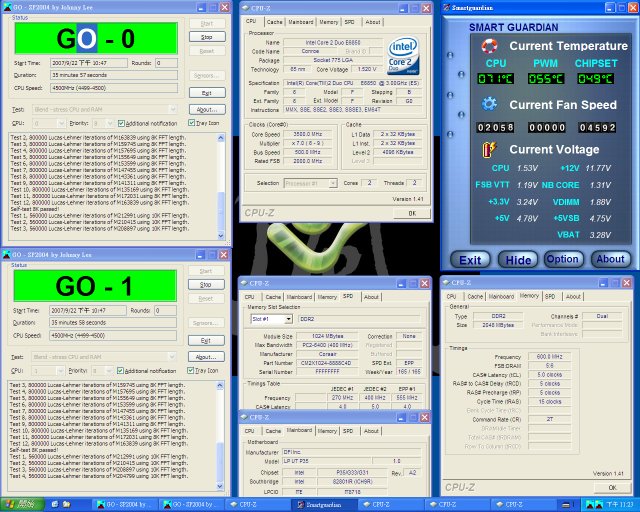Click the 071°C CPU temperature readout

[496, 78]
